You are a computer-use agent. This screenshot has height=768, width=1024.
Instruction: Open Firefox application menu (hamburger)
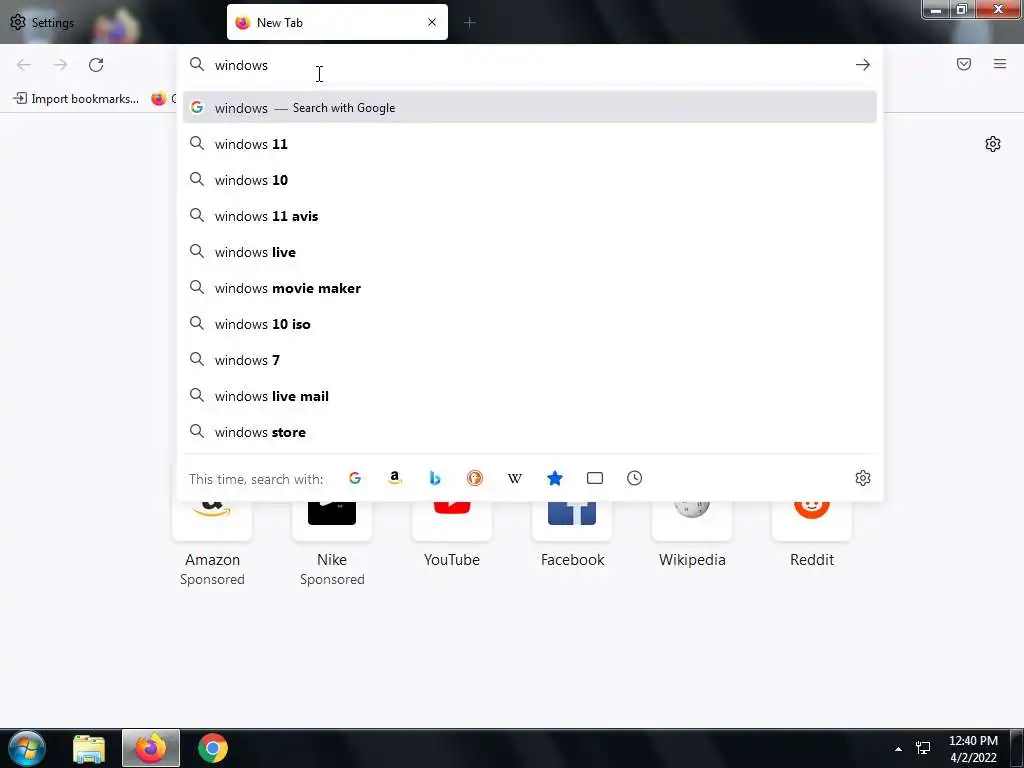(1000, 64)
